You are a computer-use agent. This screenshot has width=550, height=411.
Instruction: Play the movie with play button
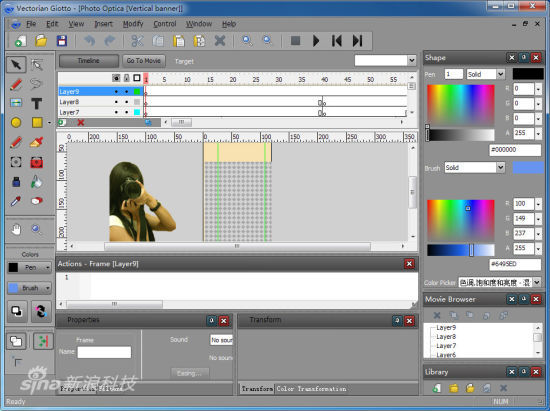[x=316, y=41]
